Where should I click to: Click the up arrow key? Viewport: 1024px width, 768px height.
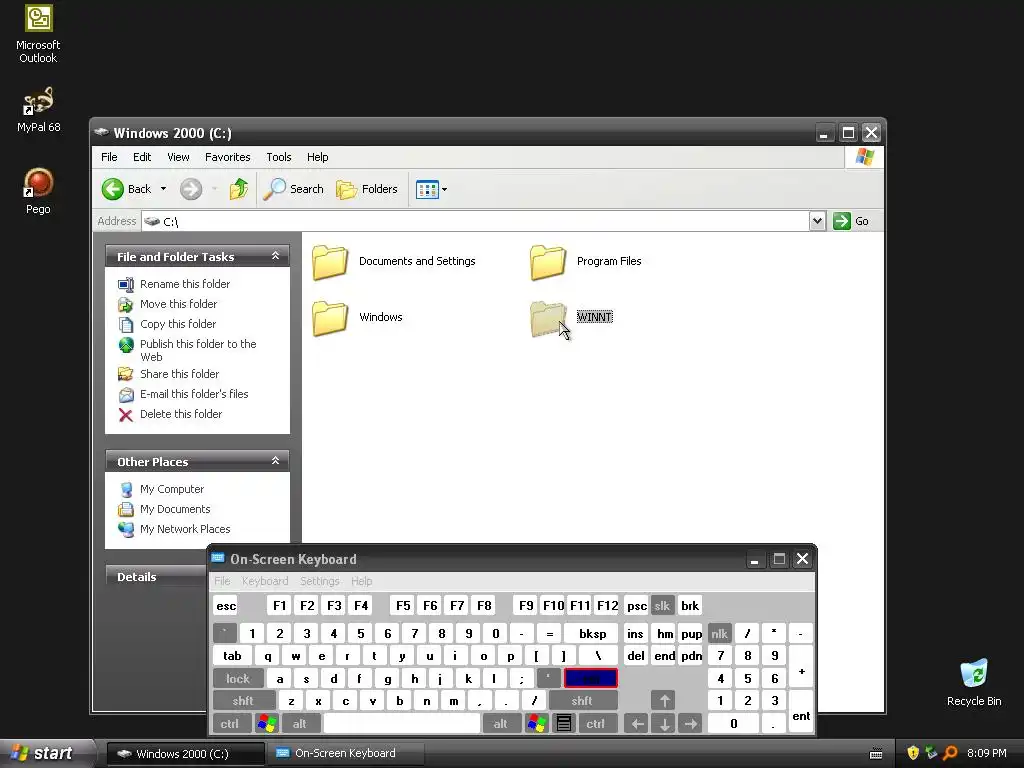click(x=664, y=701)
